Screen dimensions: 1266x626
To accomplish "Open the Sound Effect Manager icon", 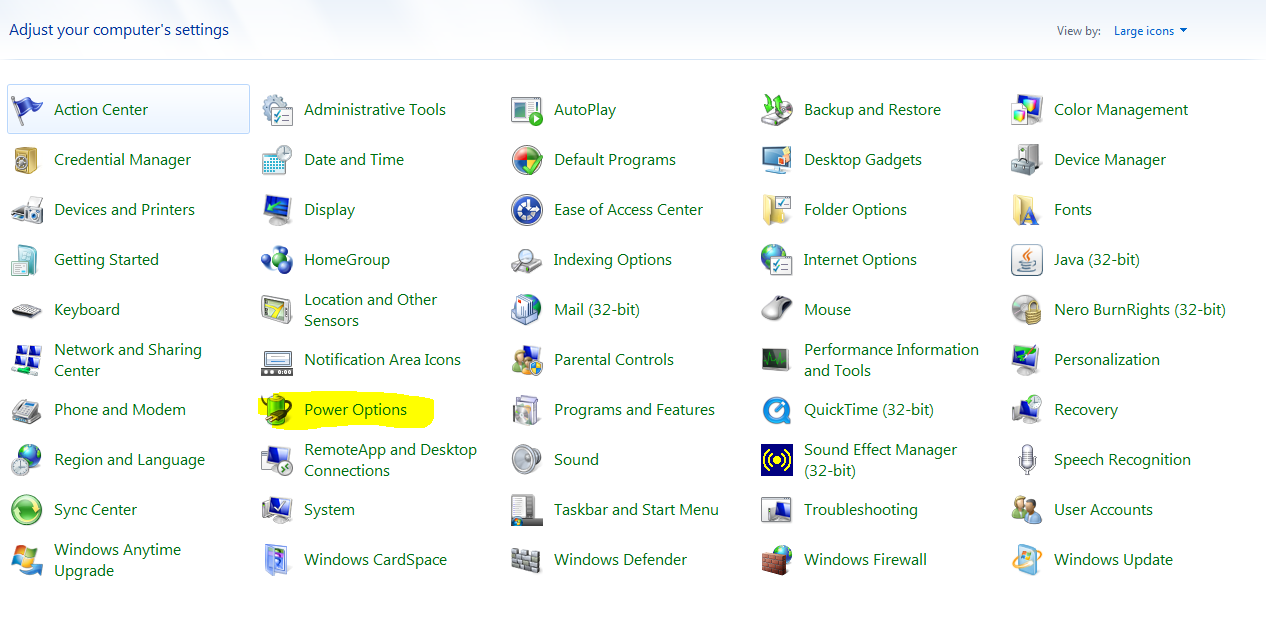I will pos(777,459).
